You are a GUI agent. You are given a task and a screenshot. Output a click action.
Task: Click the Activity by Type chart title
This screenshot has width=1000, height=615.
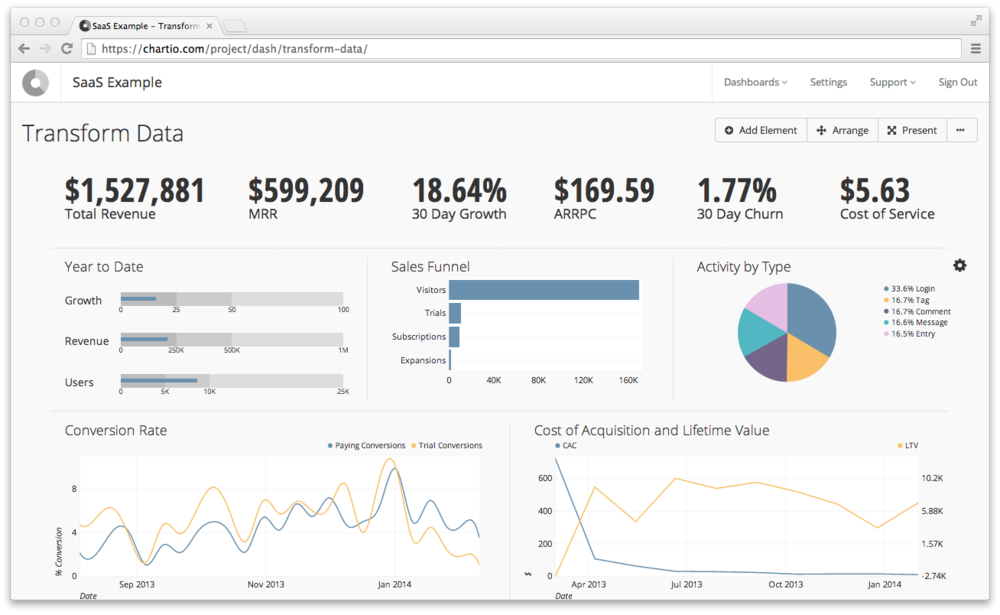coord(744,267)
